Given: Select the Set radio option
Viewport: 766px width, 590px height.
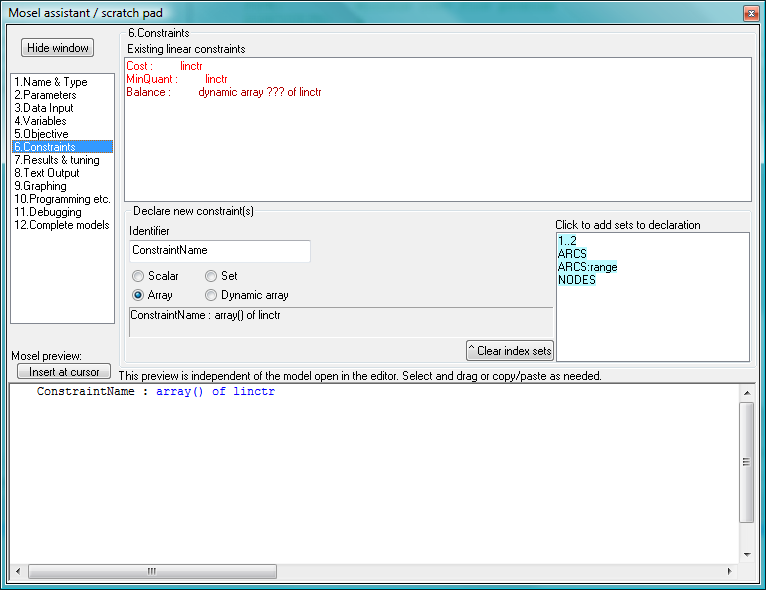Looking at the screenshot, I should click(211, 276).
